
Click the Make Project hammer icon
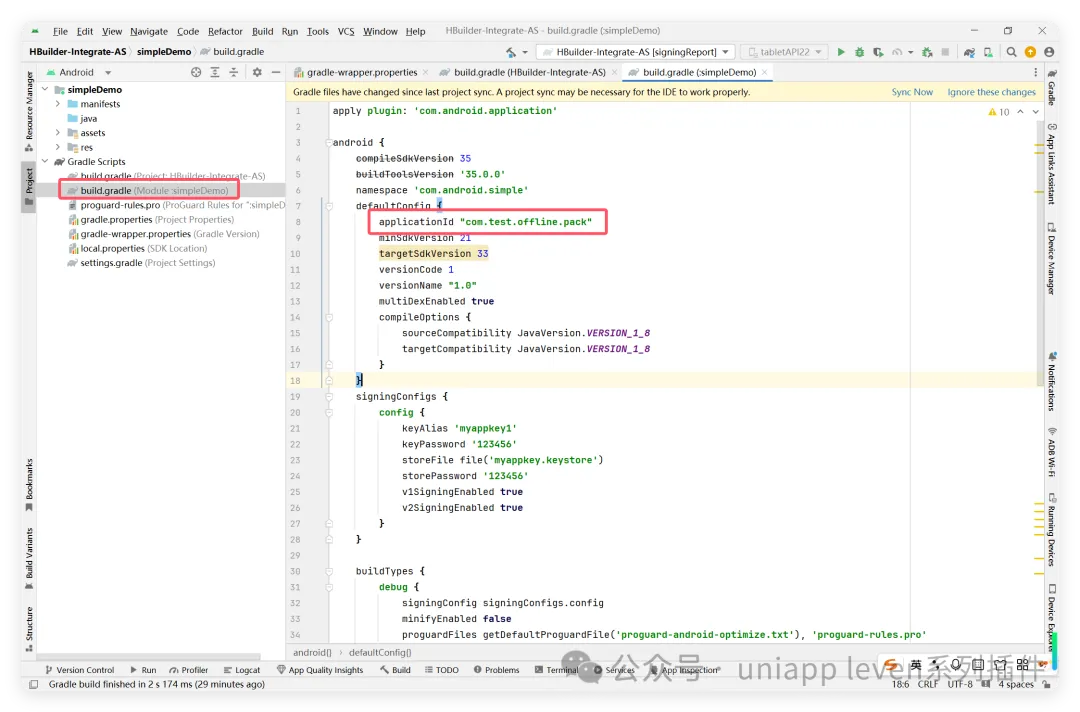click(x=510, y=52)
